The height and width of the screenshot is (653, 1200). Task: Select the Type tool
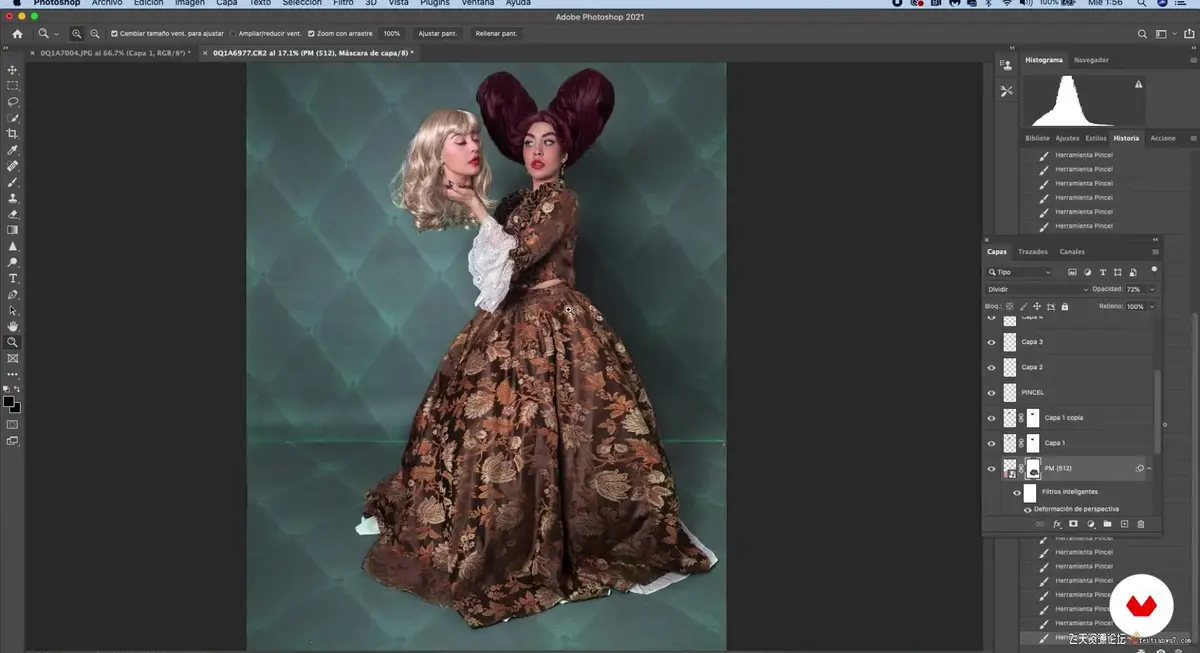pos(13,278)
